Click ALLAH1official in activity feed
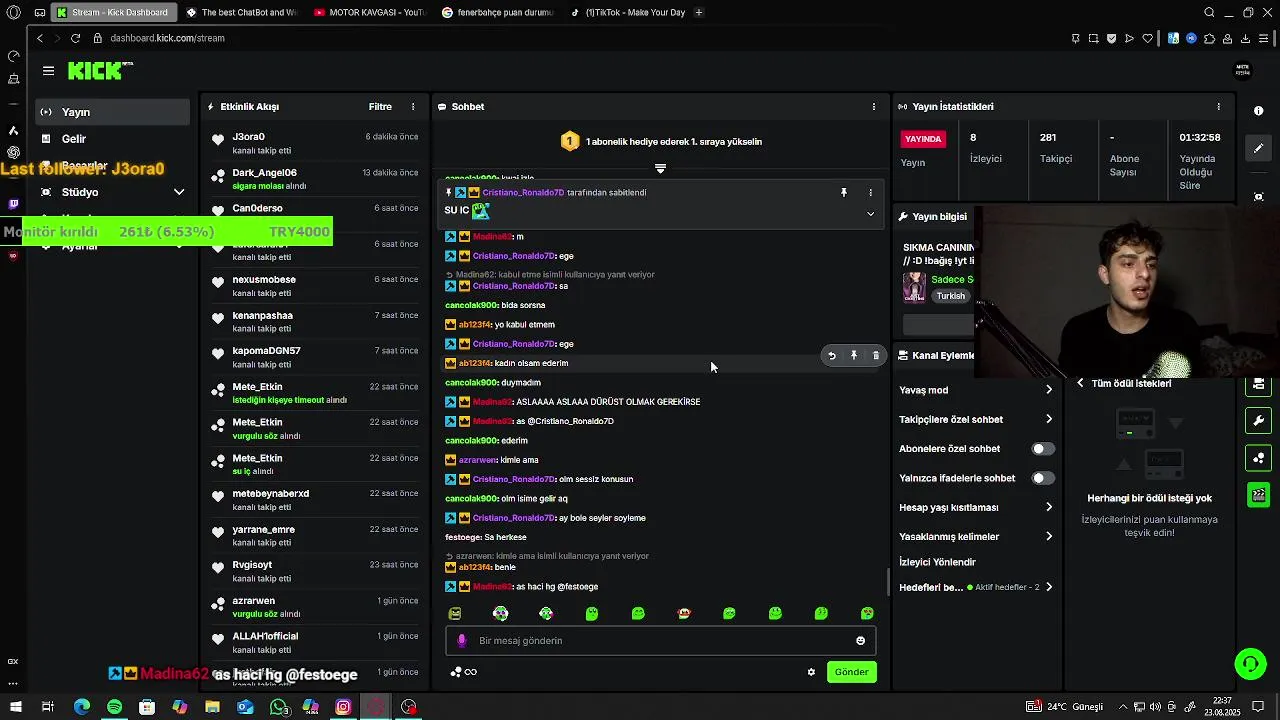 (x=265, y=636)
